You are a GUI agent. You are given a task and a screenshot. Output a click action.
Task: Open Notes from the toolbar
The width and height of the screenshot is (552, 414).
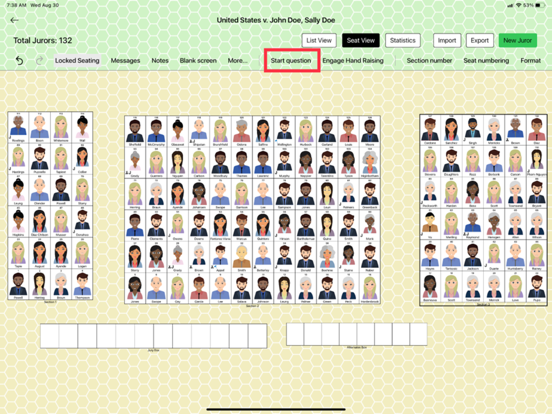pyautogui.click(x=160, y=61)
